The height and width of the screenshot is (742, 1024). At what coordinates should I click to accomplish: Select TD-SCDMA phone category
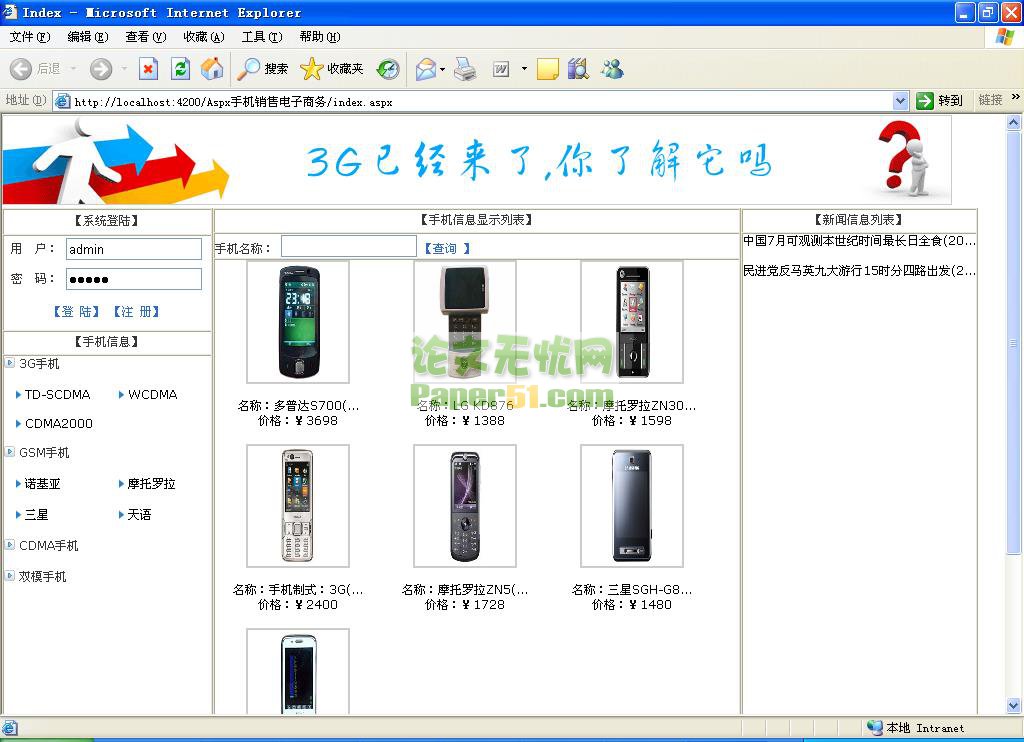[57, 395]
